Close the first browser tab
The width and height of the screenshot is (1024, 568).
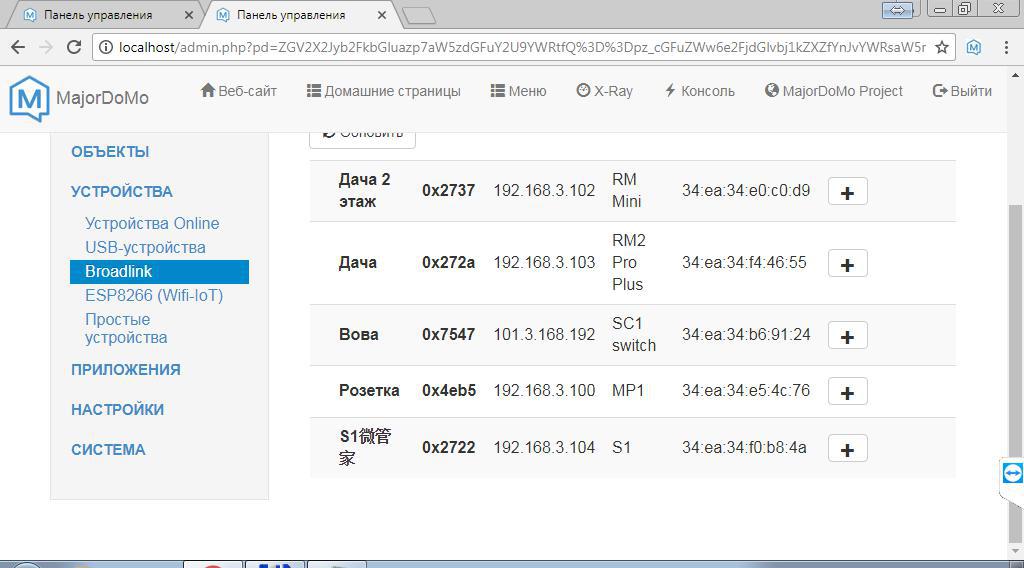point(189,14)
